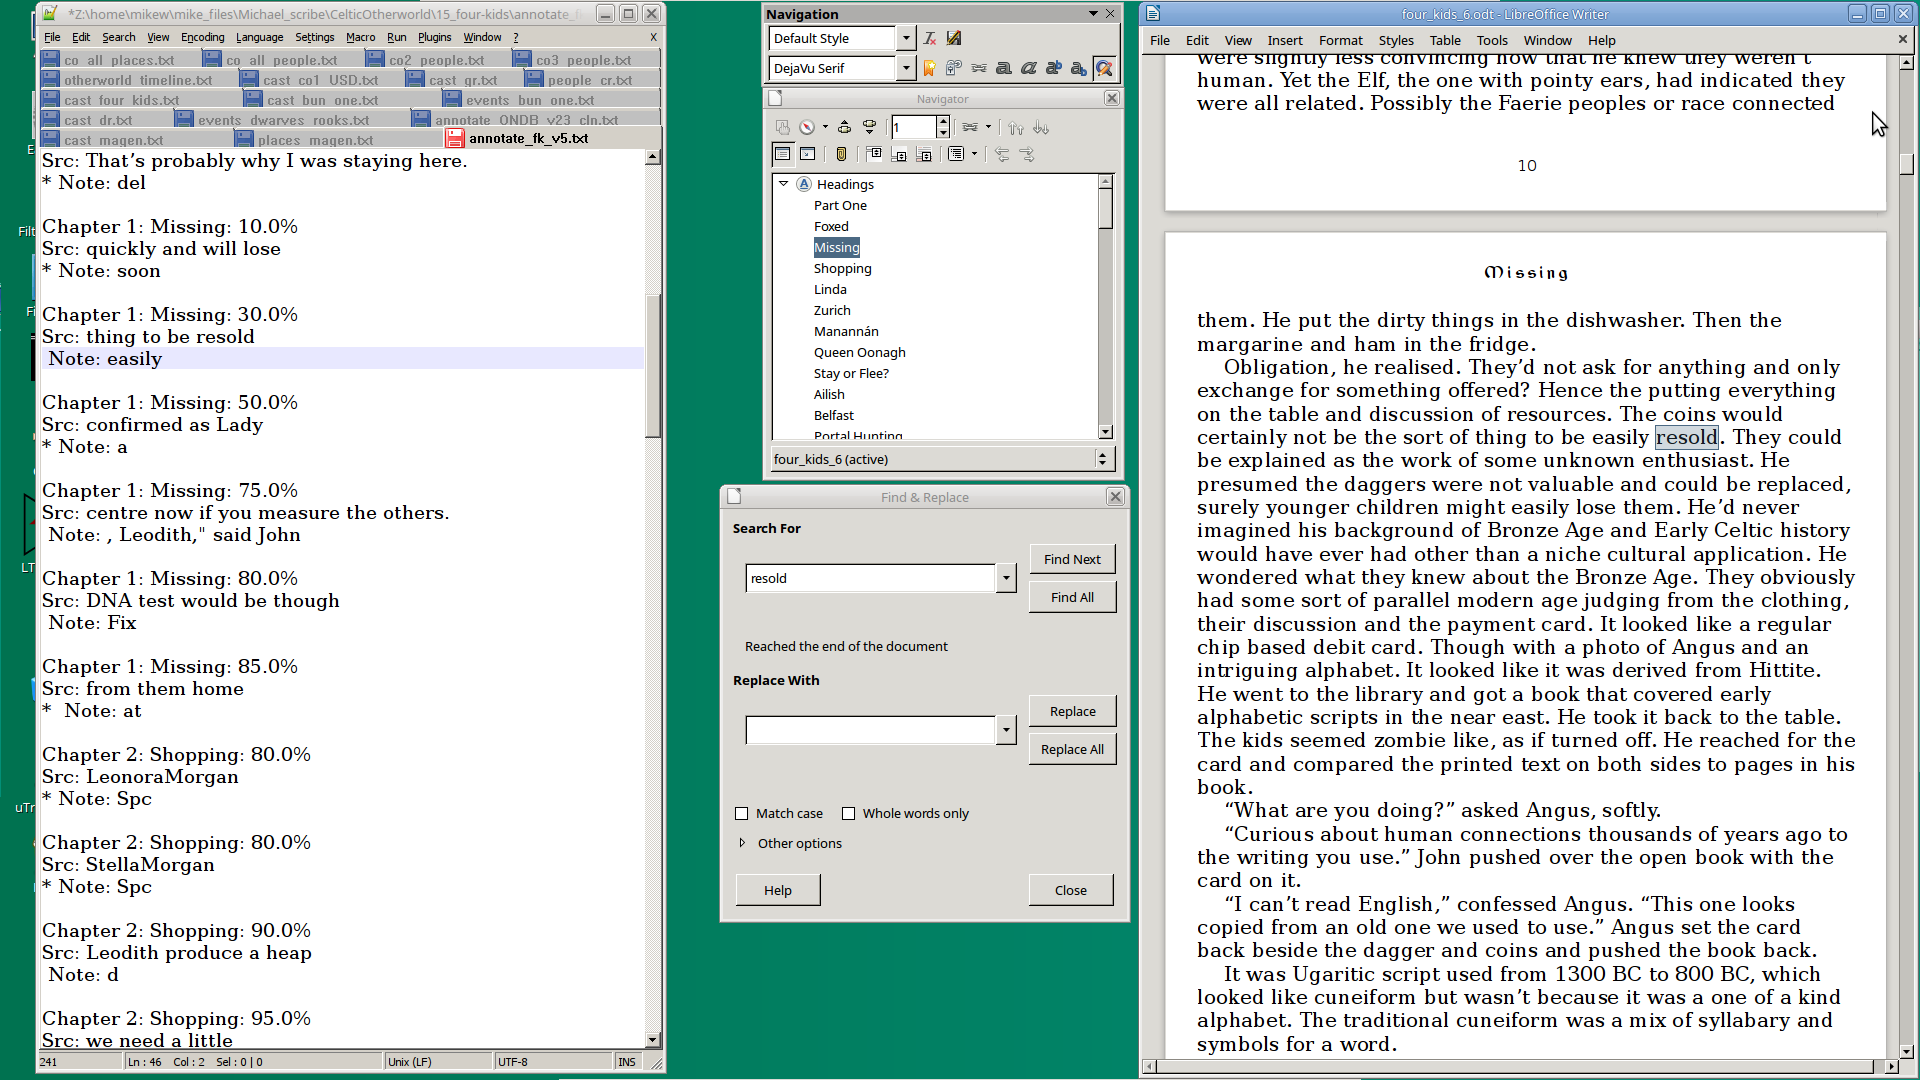The height and width of the screenshot is (1080, 1920).
Task: Toggle Navigator Content Navigation View icon
Action: coord(783,154)
